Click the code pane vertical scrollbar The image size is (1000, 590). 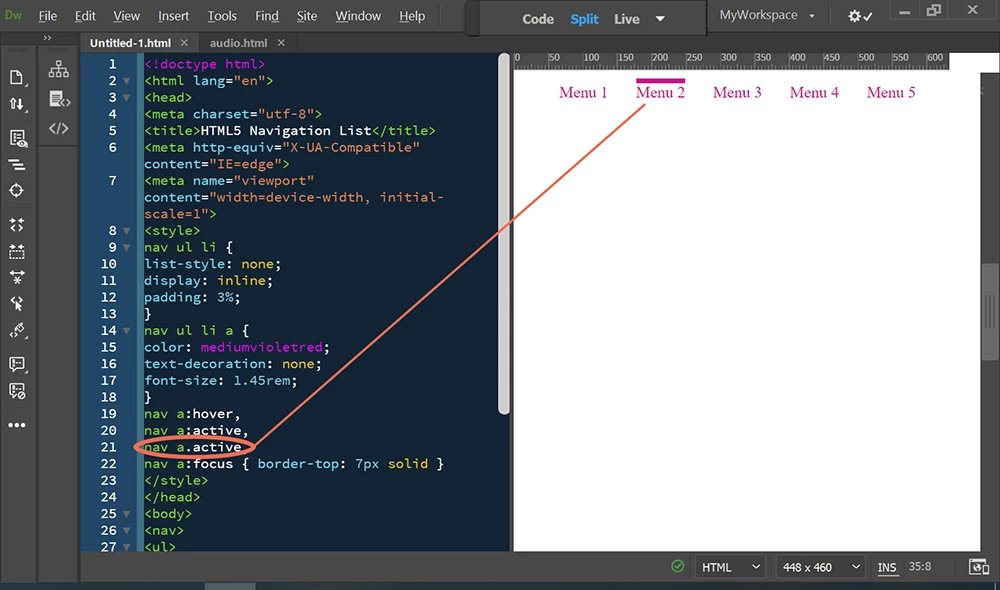(504, 234)
